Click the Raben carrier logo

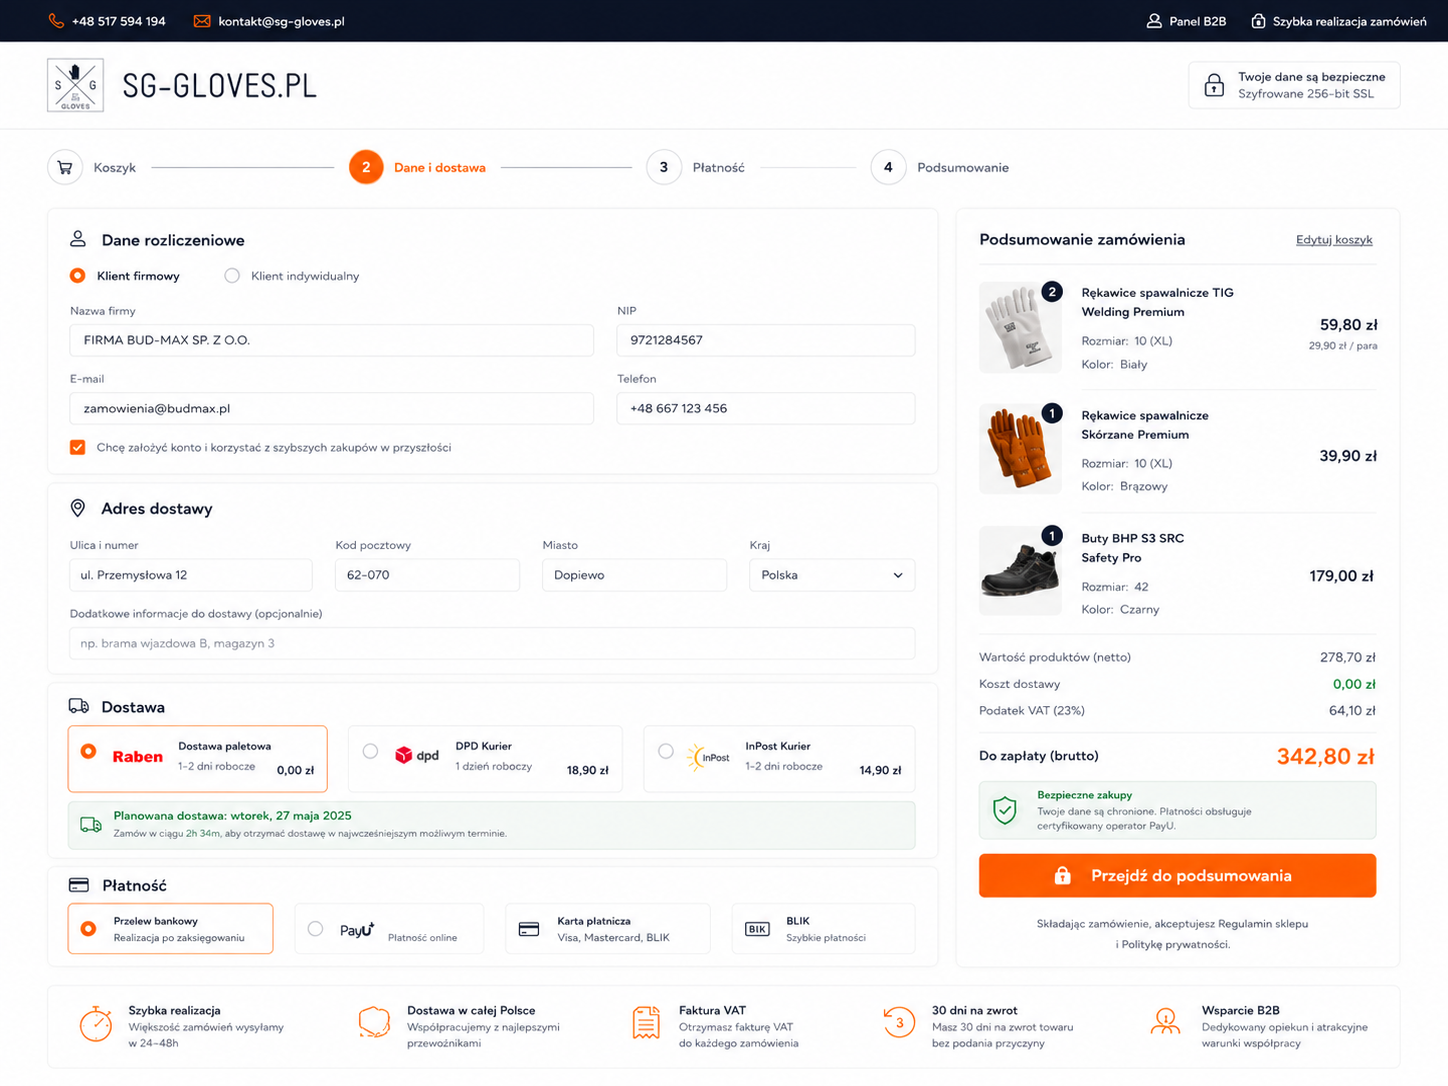(x=137, y=757)
